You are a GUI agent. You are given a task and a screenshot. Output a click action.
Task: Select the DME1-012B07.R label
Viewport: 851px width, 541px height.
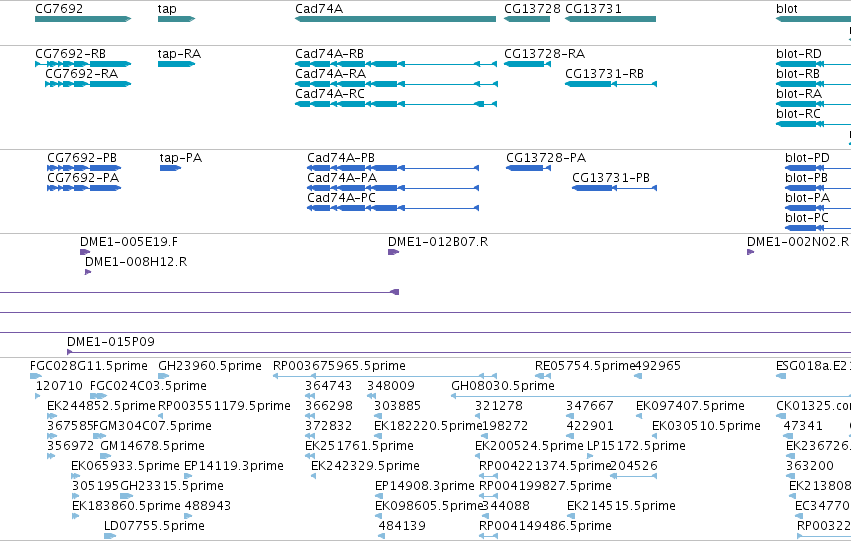(438, 242)
